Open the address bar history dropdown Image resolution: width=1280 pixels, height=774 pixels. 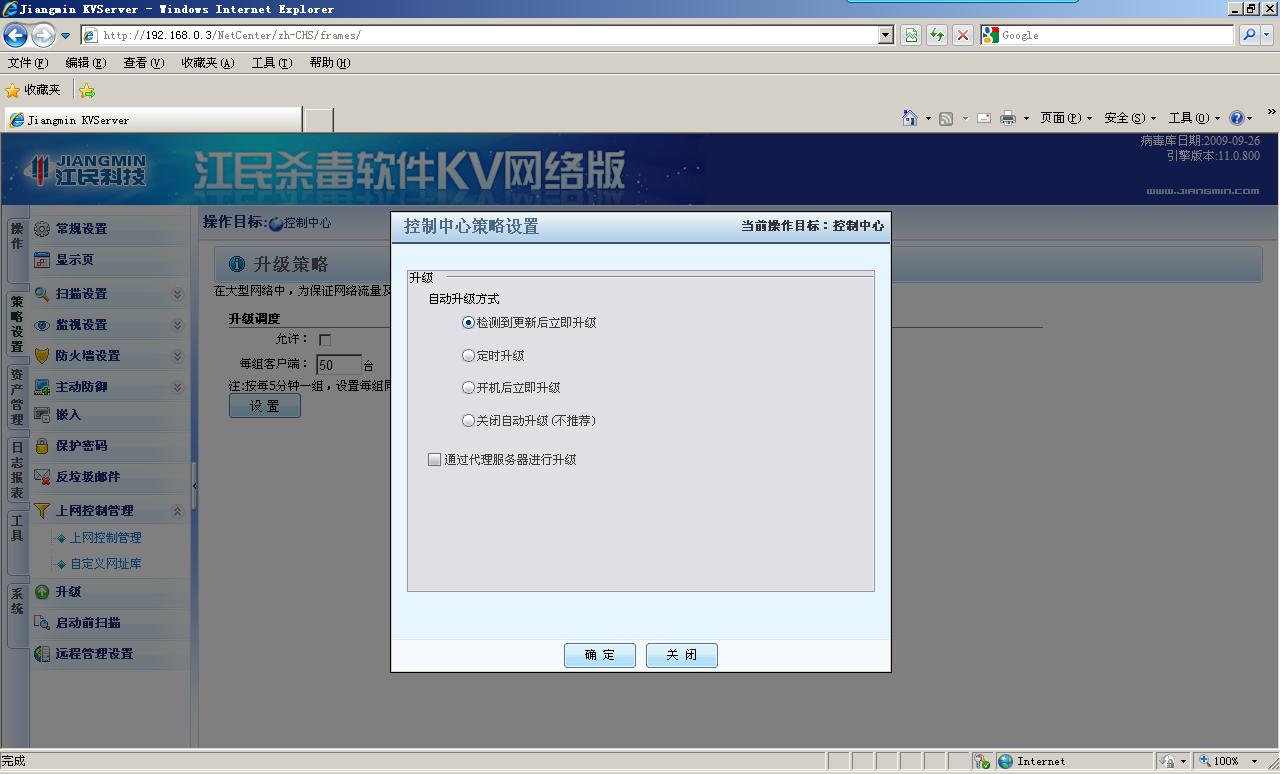point(886,35)
